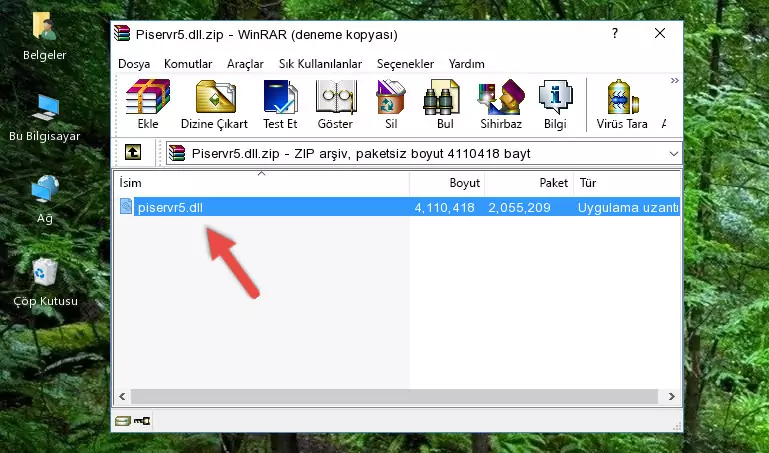Image resolution: width=769 pixels, height=453 pixels.
Task: Sort by Paket column header
Action: click(529, 183)
